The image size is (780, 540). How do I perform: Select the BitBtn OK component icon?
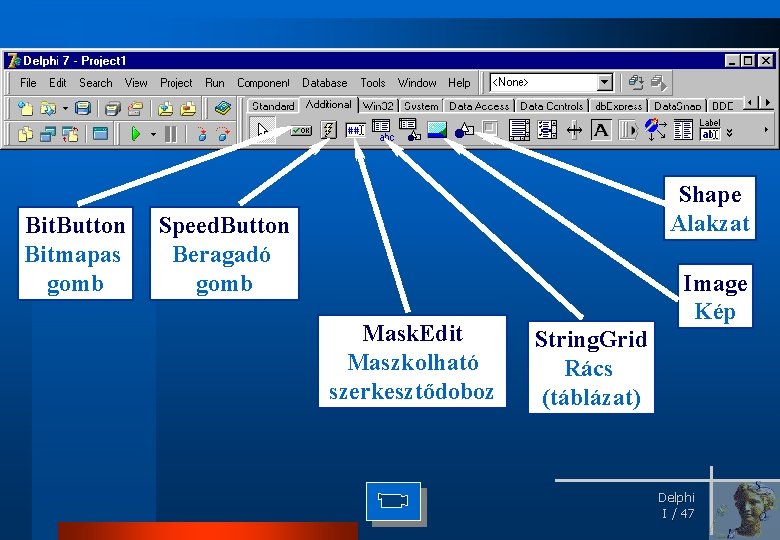coord(301,130)
